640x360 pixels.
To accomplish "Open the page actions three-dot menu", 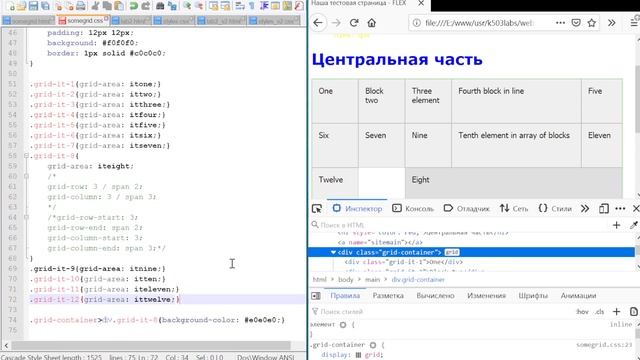I will 560,23.
